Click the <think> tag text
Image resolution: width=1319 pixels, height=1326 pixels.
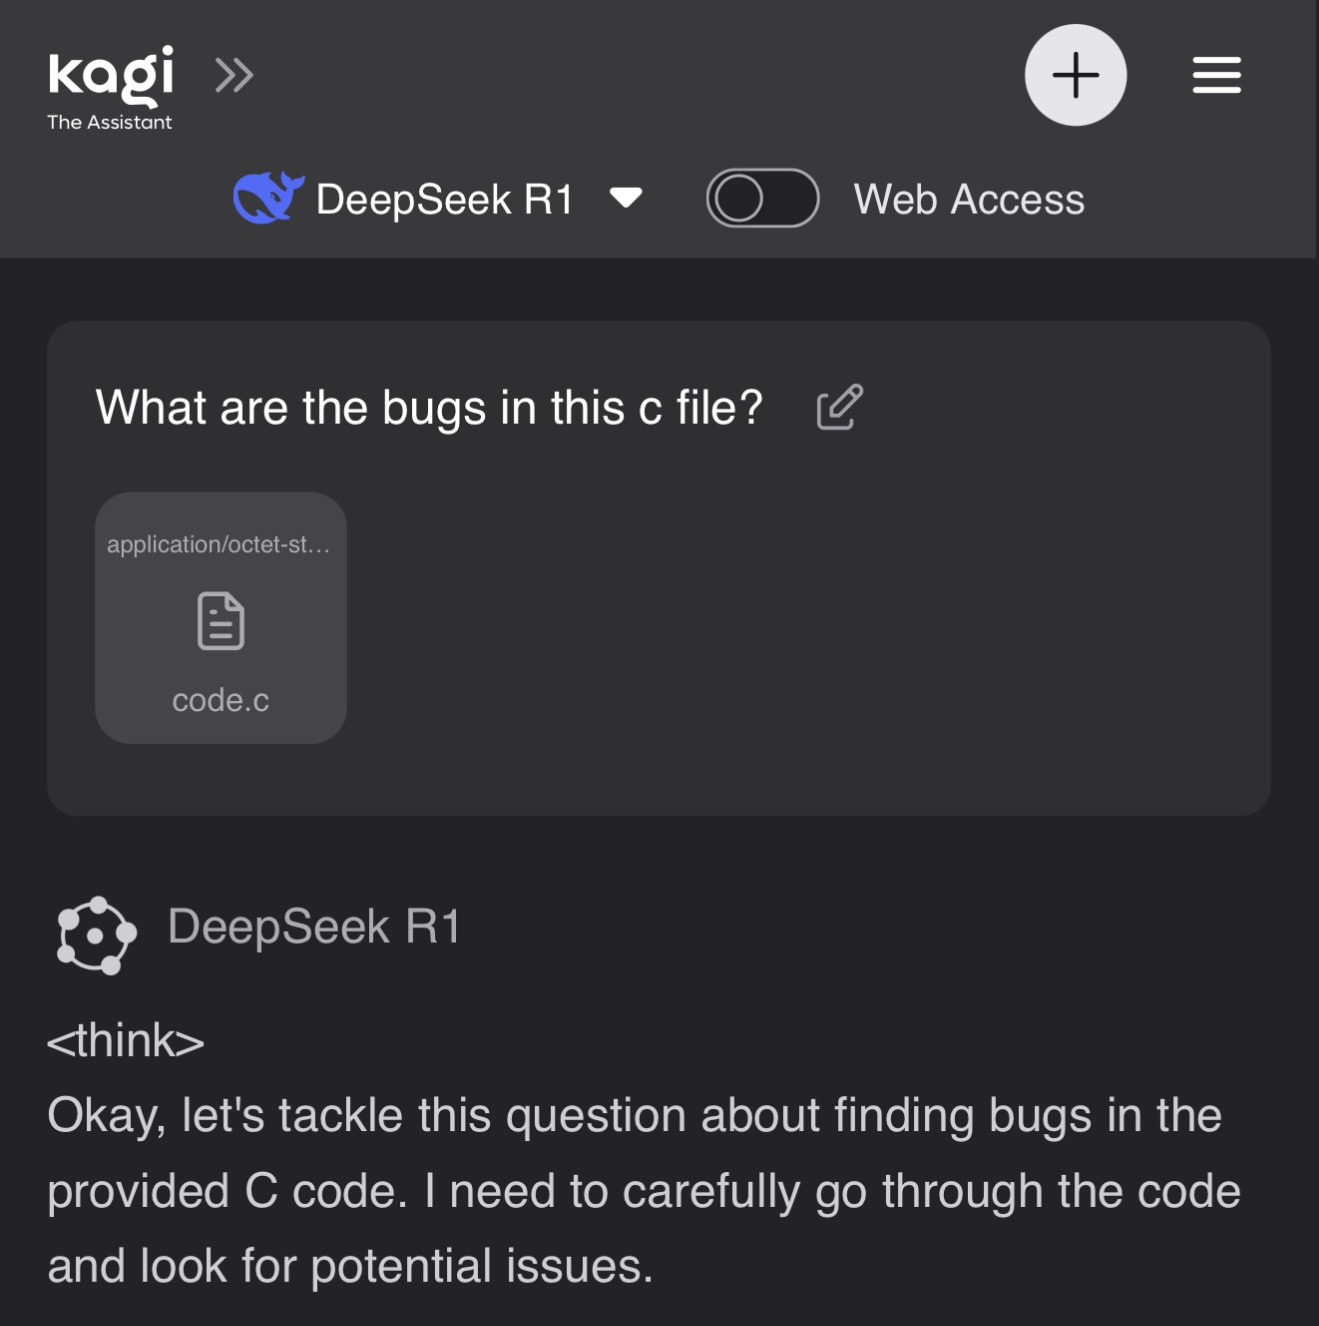point(126,1041)
